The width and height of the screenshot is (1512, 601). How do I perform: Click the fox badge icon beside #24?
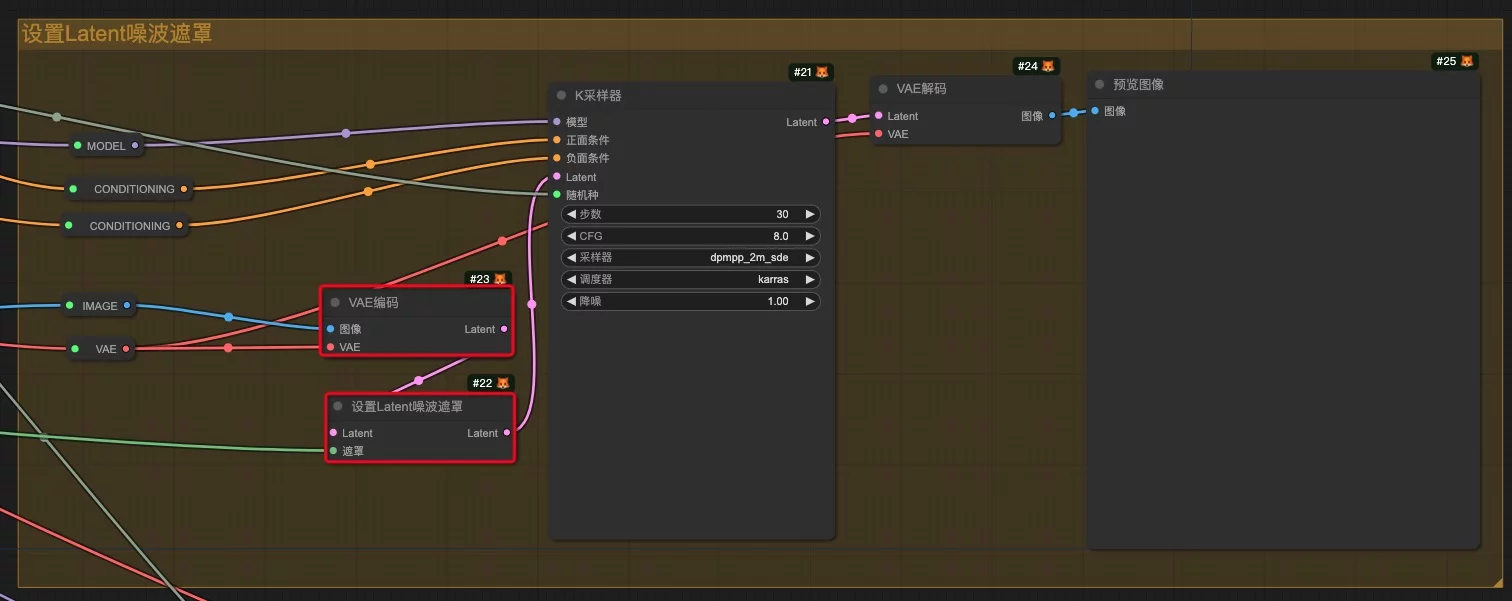coord(1048,66)
